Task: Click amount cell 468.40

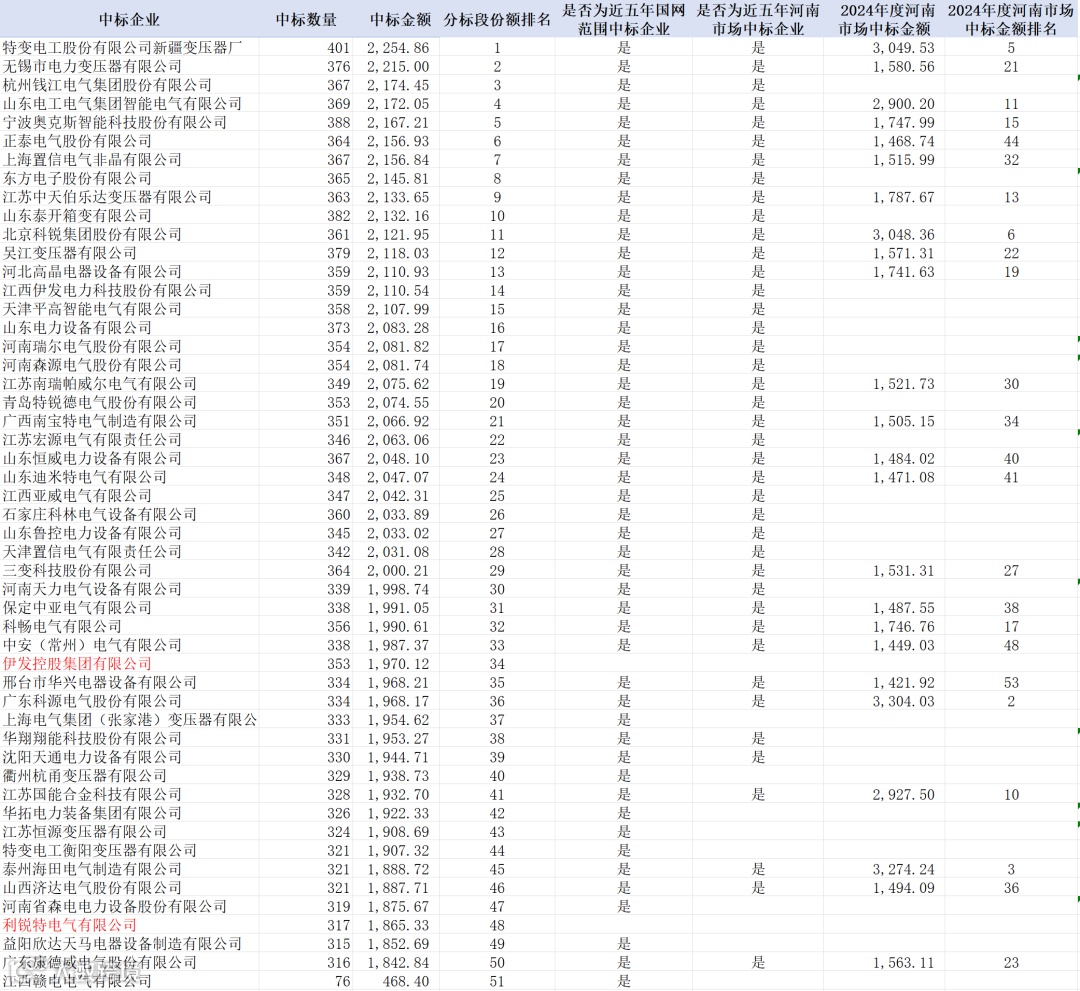Action: pyautogui.click(x=406, y=981)
